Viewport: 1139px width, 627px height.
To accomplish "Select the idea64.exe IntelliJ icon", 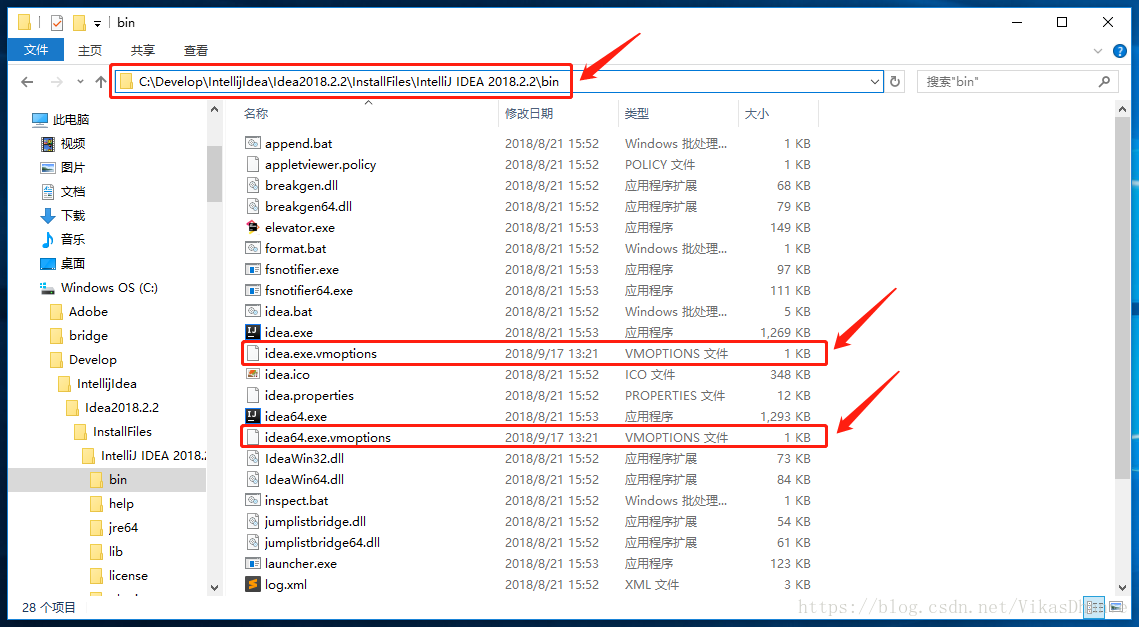I will point(253,416).
